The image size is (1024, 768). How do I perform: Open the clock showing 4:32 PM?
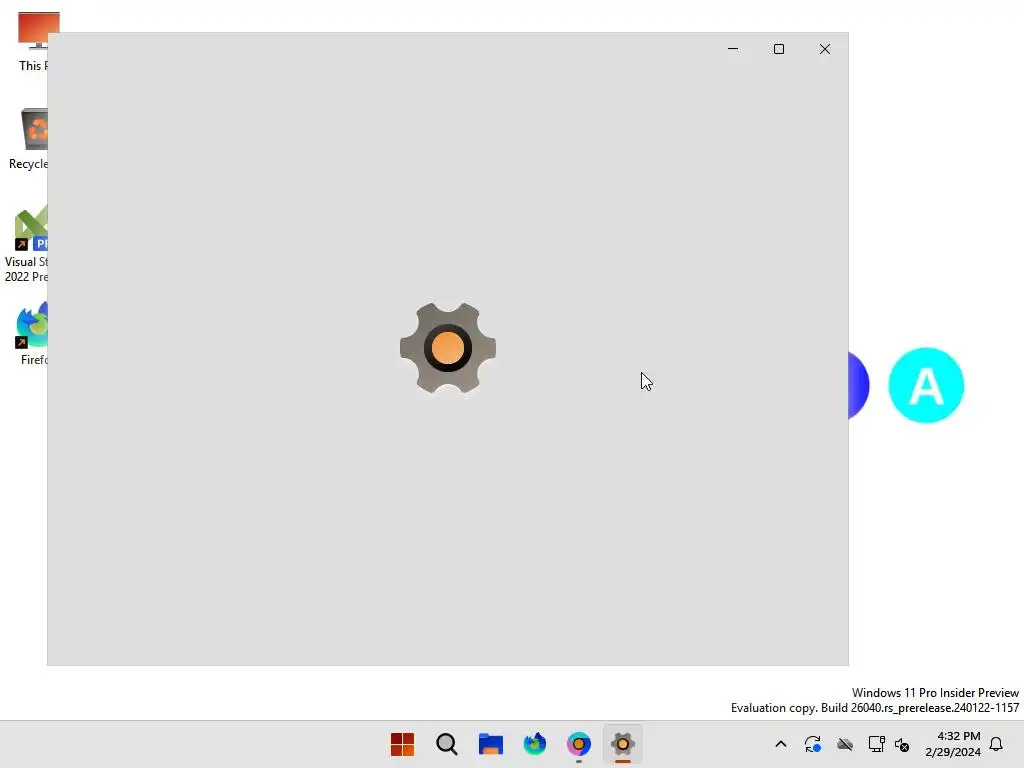952,744
